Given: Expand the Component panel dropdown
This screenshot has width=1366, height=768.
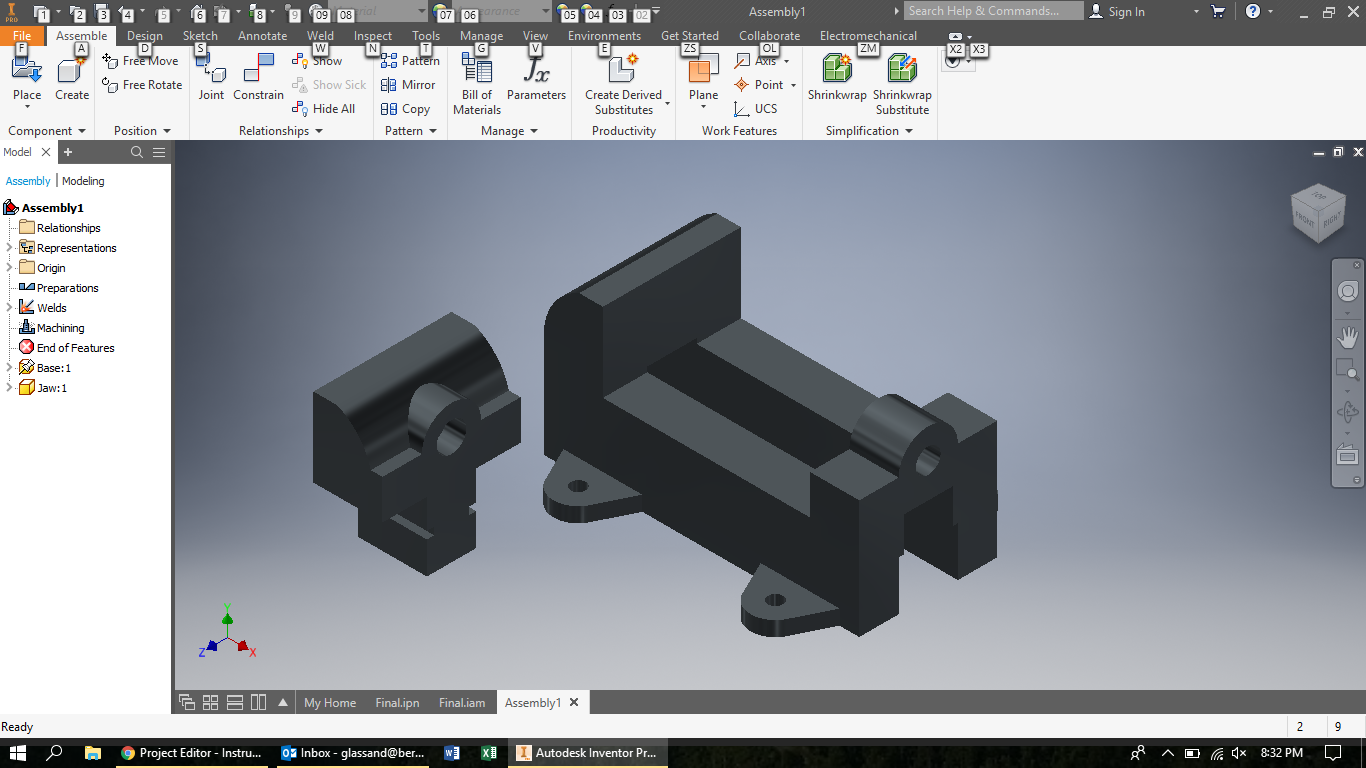Looking at the screenshot, I should 81,131.
